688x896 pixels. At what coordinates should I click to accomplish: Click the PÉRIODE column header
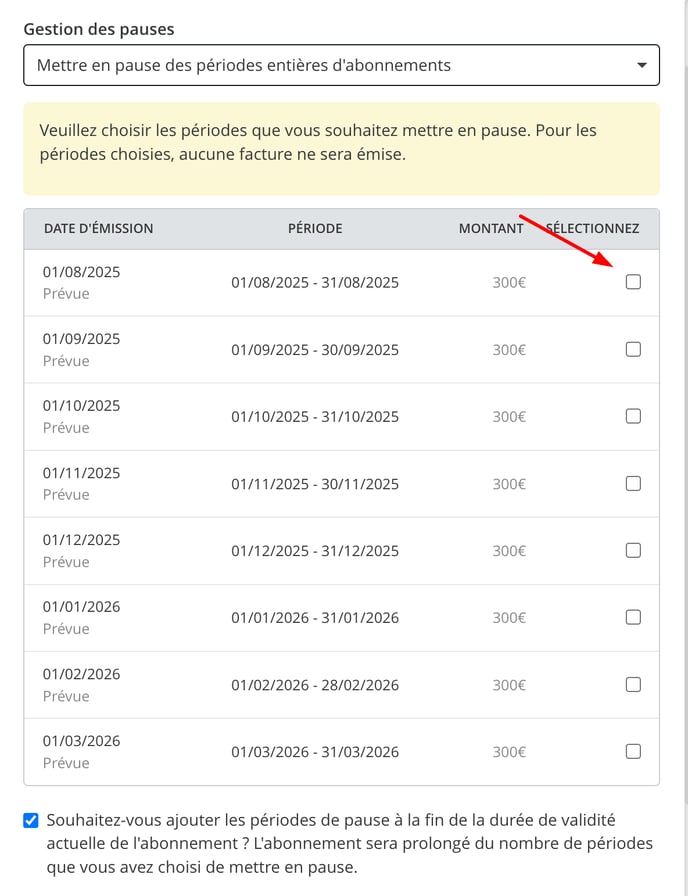pyautogui.click(x=315, y=229)
